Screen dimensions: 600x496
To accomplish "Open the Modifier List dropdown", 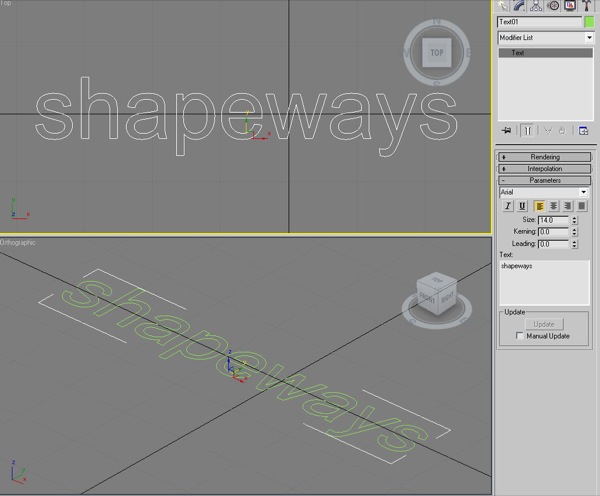I will click(x=545, y=38).
